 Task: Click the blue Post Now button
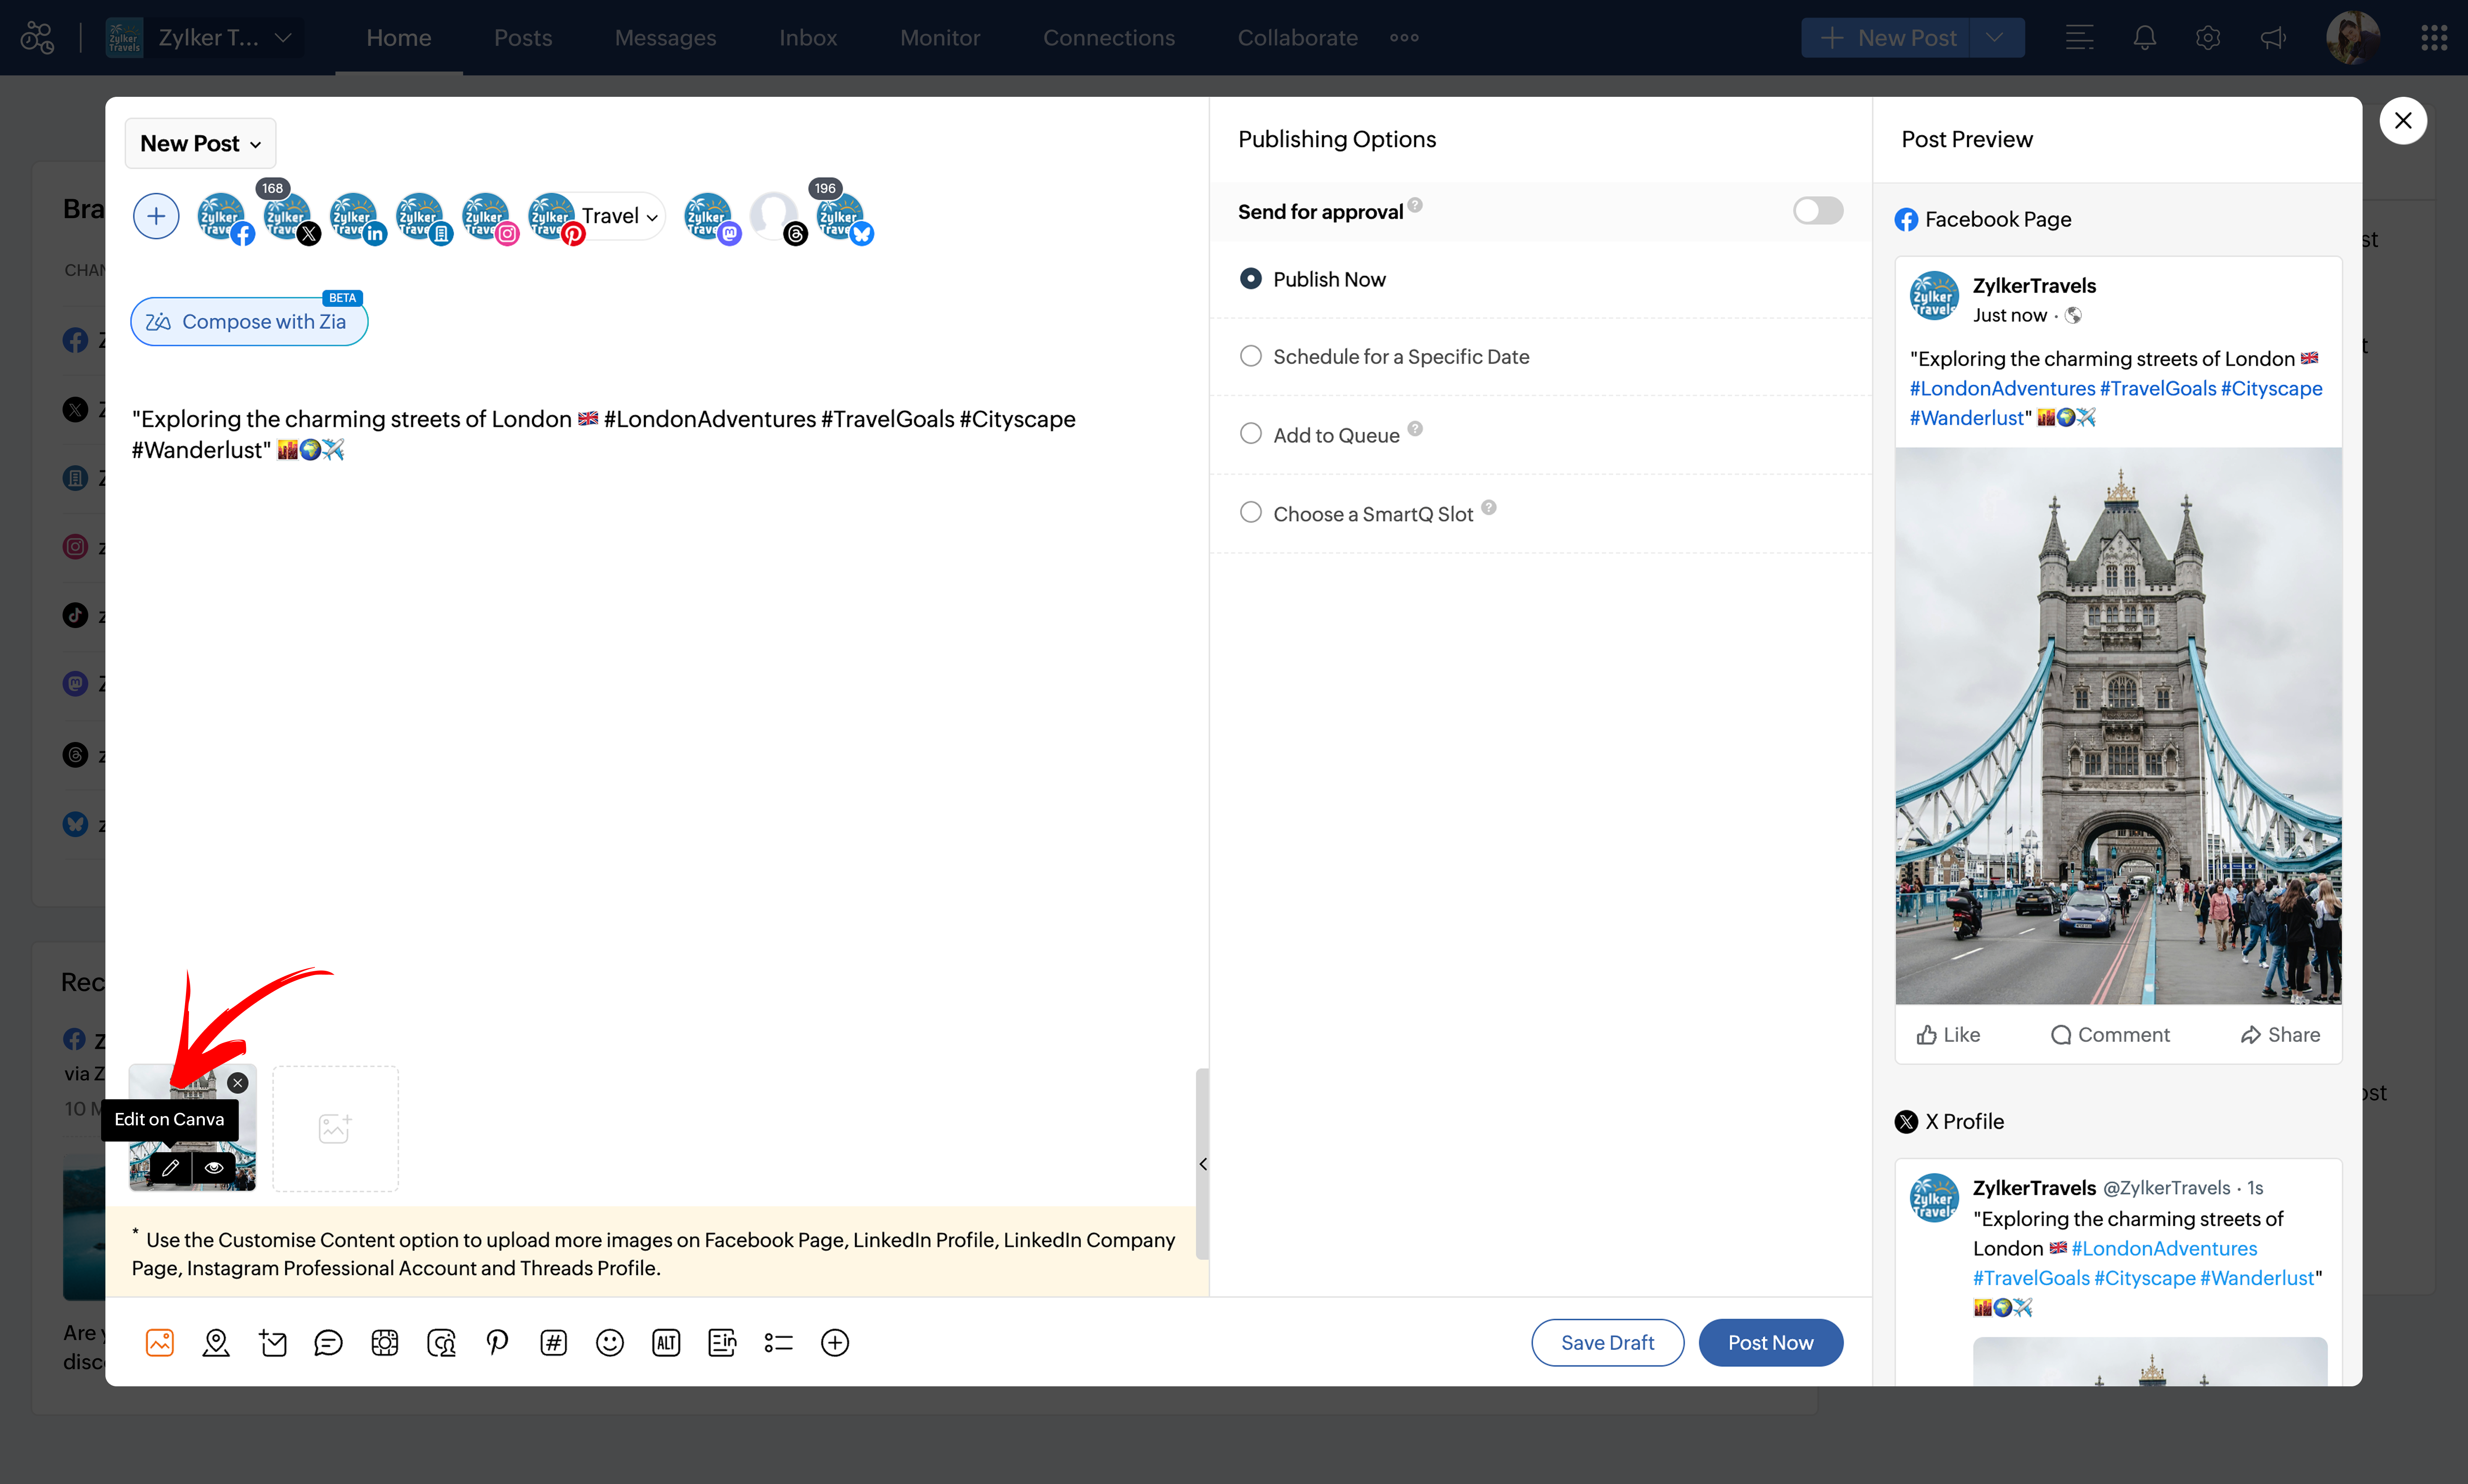click(x=1770, y=1342)
